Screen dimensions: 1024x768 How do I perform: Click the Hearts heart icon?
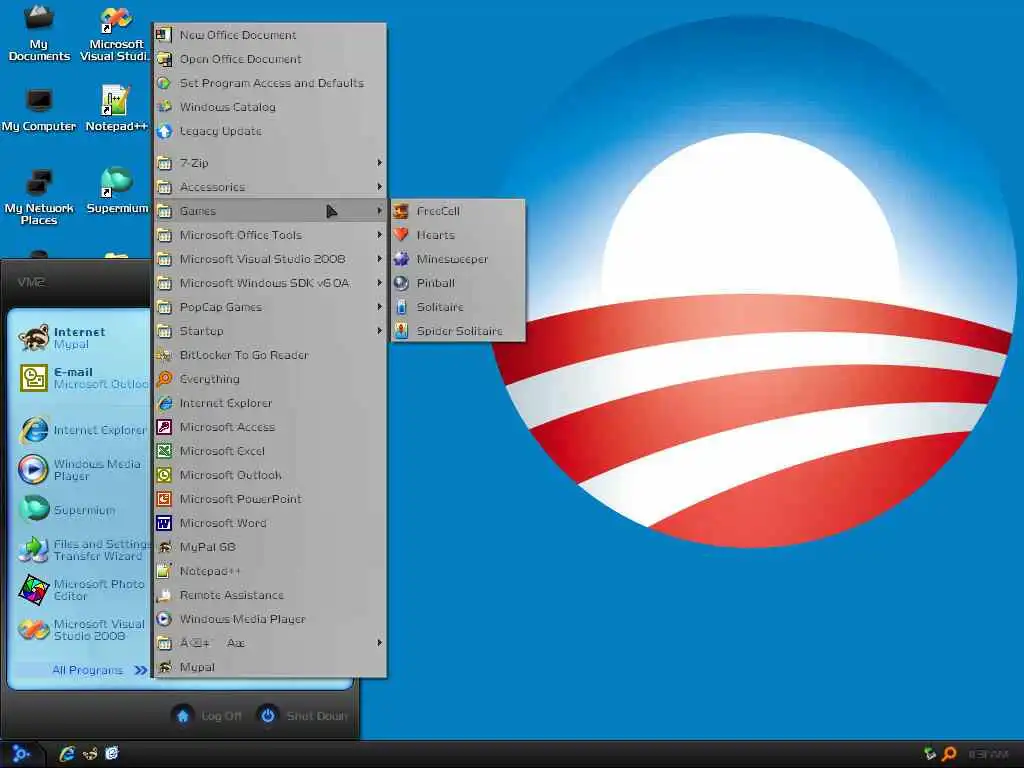pos(401,234)
